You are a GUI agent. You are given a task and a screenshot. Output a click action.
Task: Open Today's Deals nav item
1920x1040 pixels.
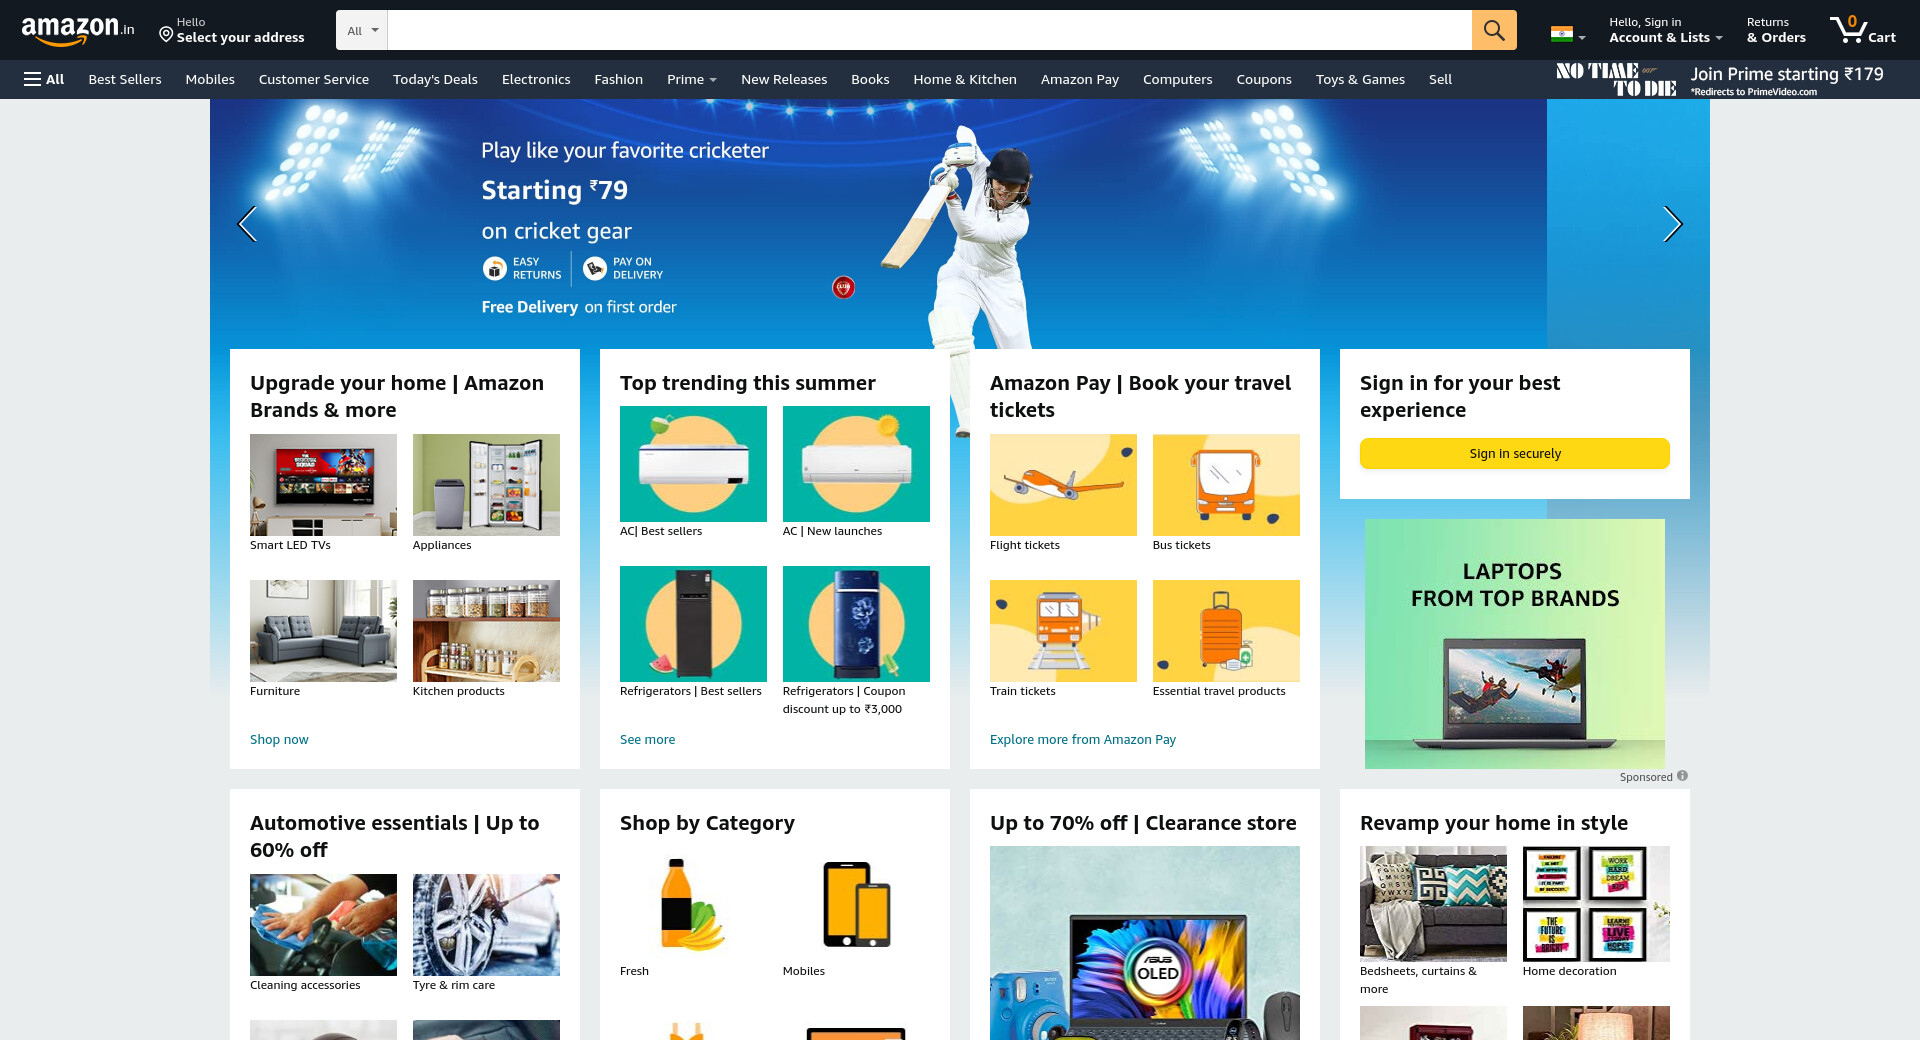435,79
